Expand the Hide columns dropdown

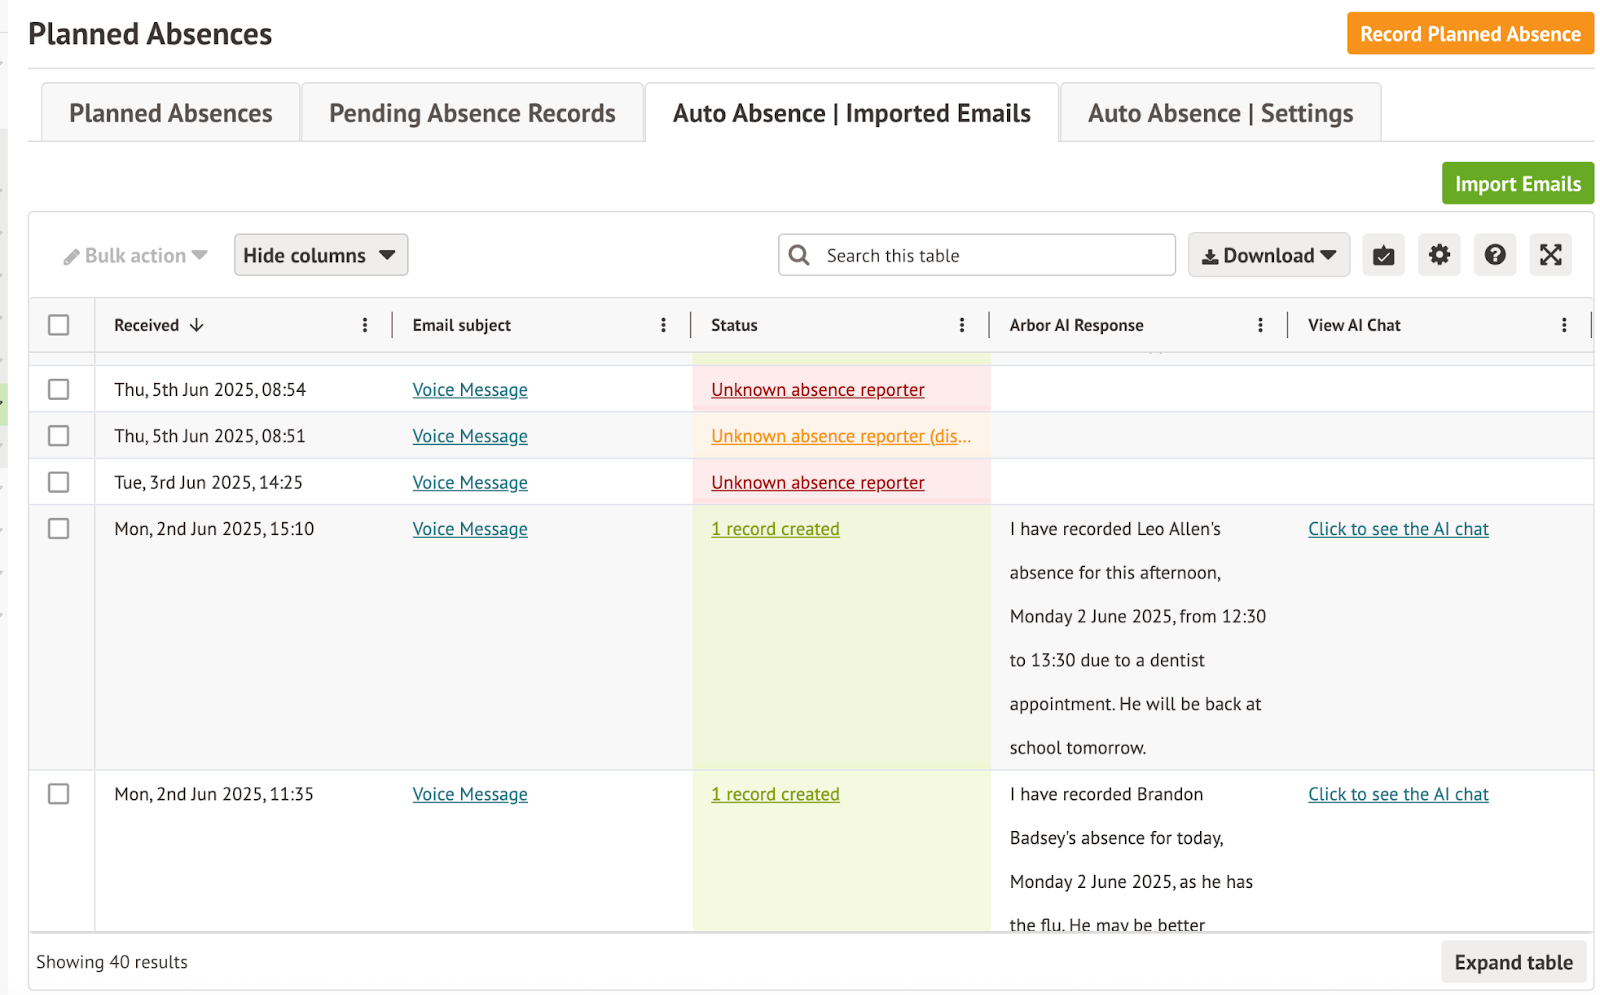tap(320, 255)
